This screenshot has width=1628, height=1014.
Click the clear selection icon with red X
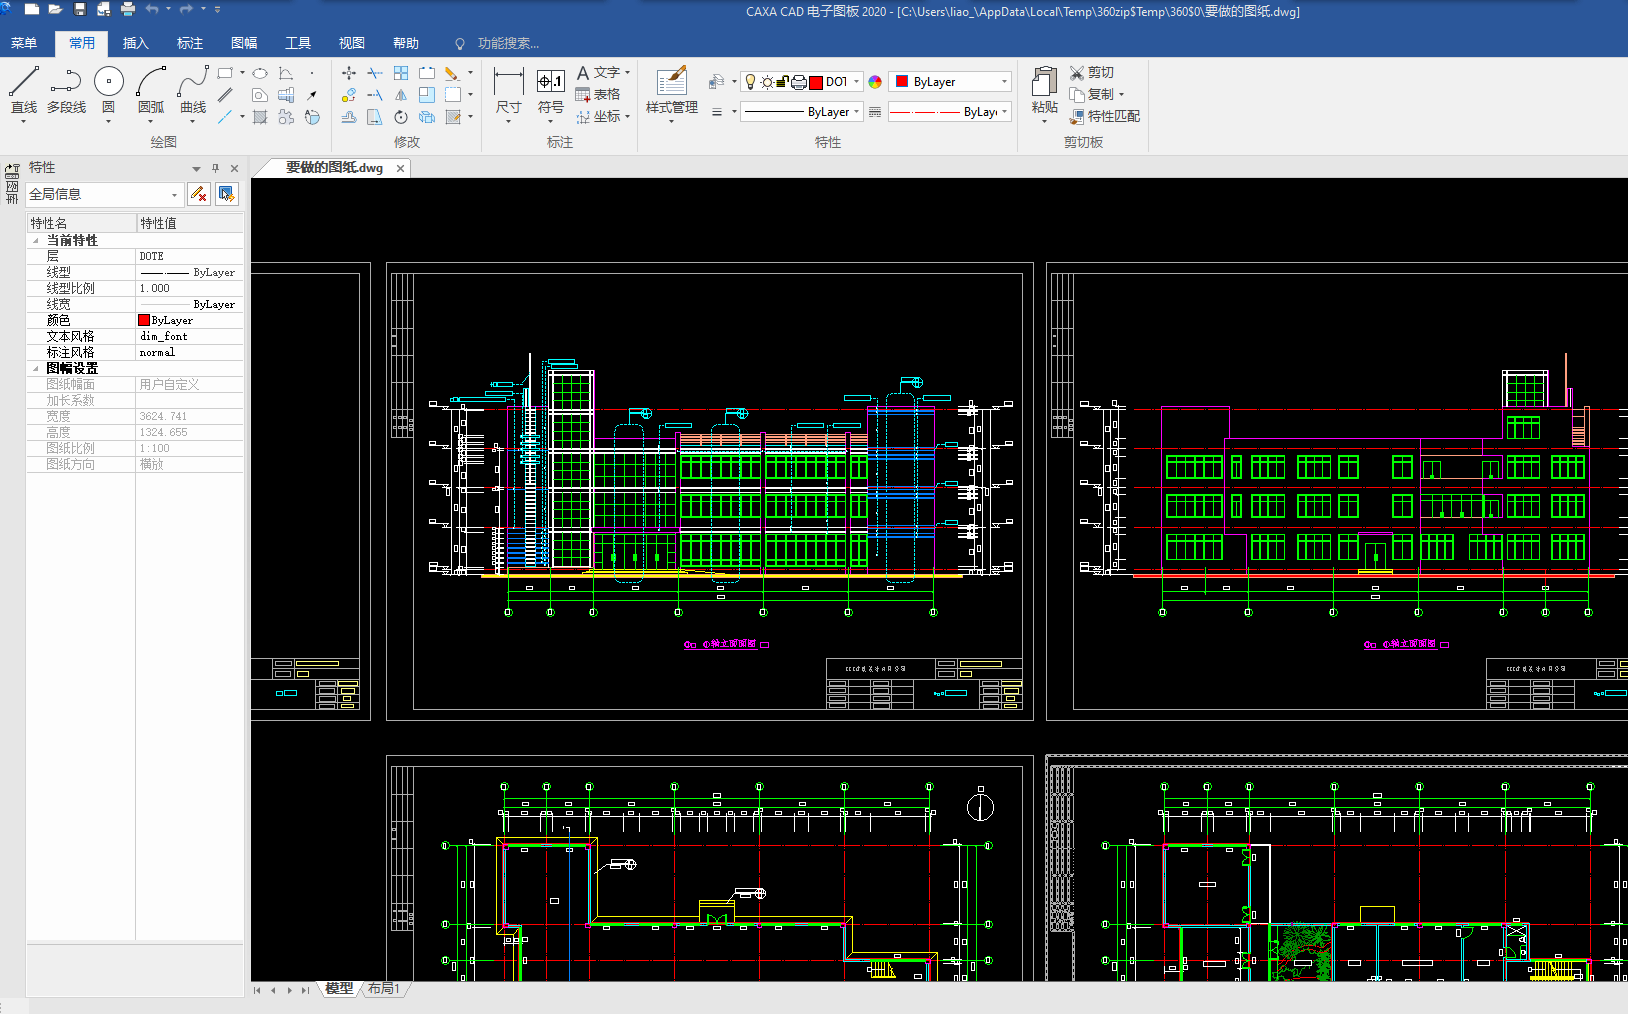pyautogui.click(x=199, y=194)
